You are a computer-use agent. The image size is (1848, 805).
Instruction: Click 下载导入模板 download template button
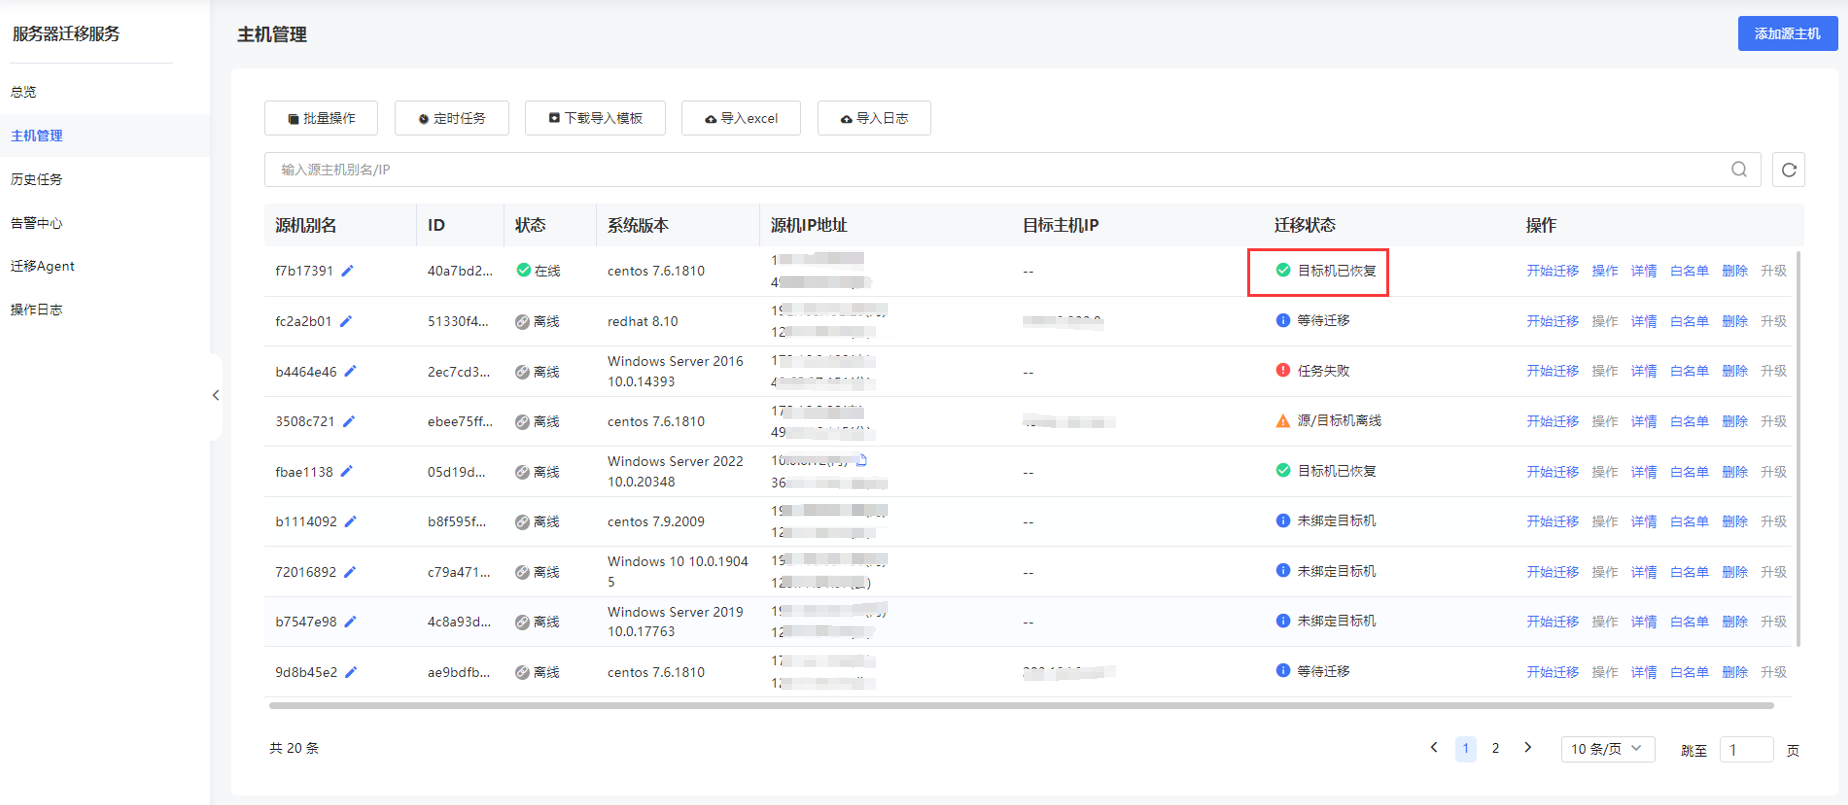595,118
